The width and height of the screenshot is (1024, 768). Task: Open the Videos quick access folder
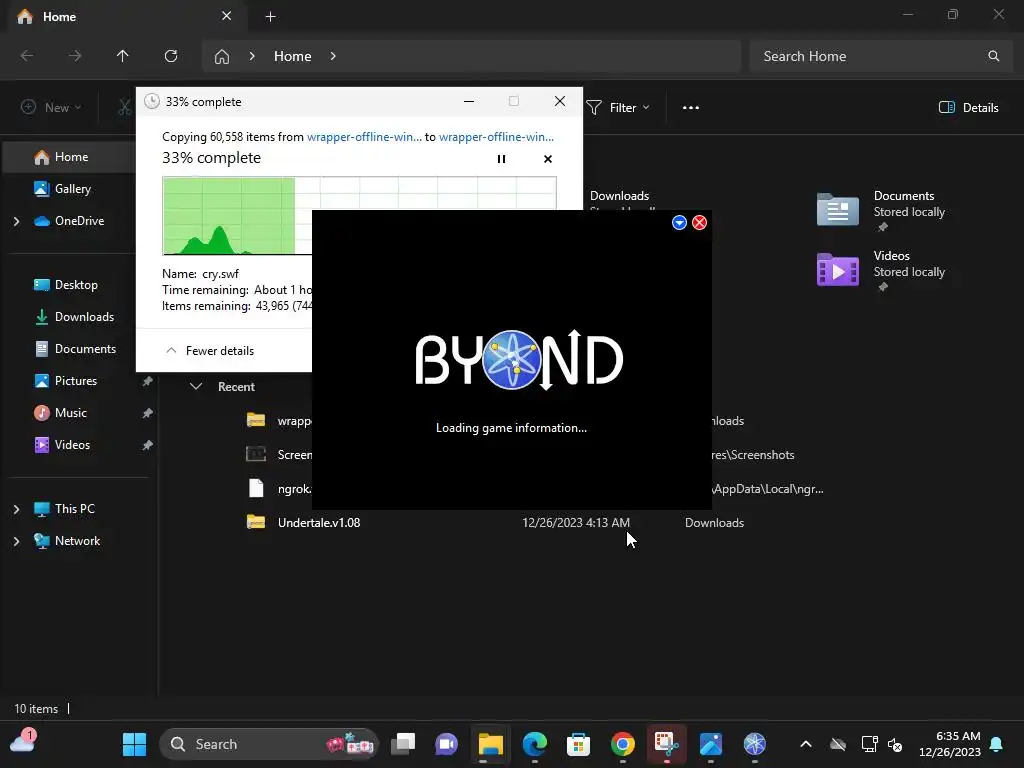point(881,270)
